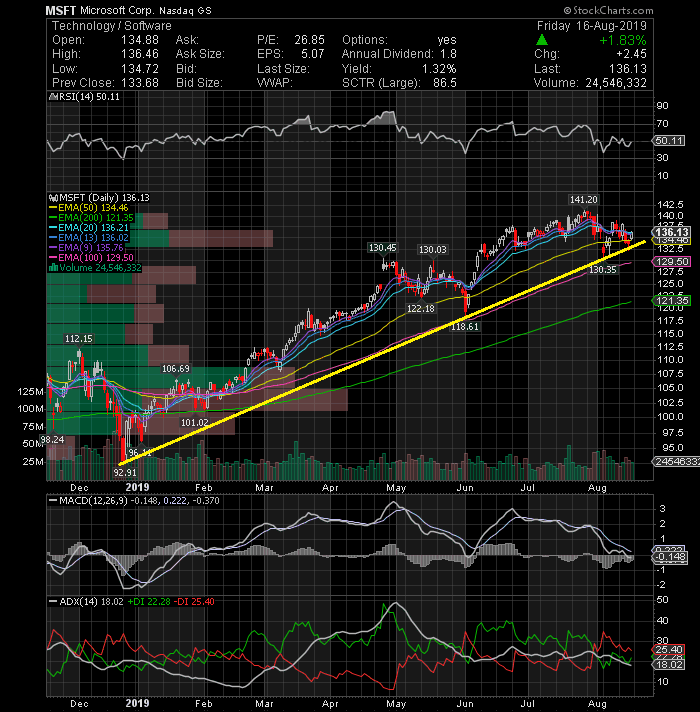Click the Microsoft Corp. company name
The width and height of the screenshot is (700, 712).
click(x=117, y=10)
